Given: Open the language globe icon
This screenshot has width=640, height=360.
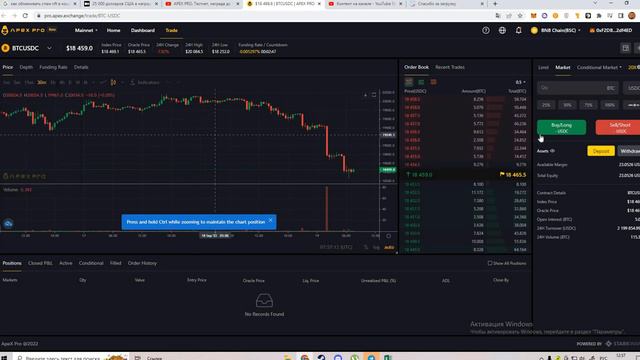Looking at the screenshot, I should 502,30.
